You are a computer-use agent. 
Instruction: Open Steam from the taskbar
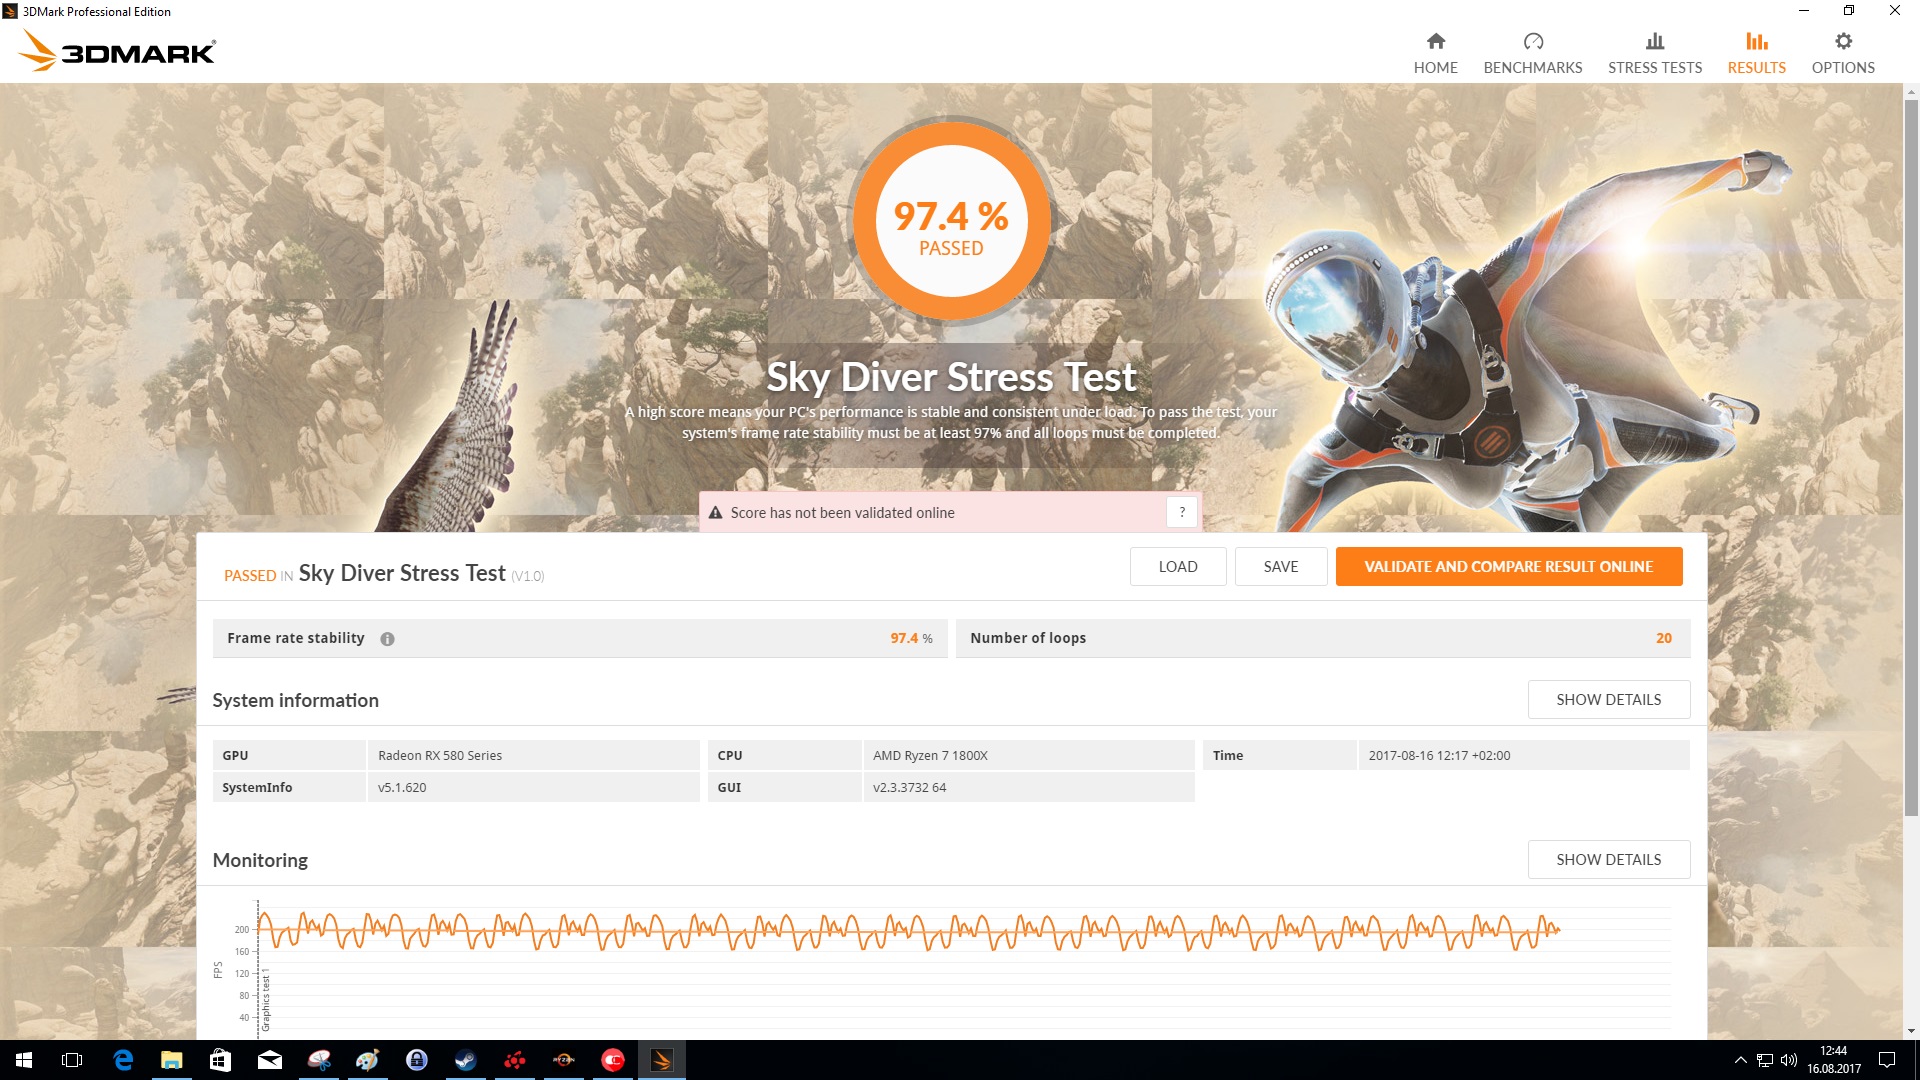tap(465, 1060)
